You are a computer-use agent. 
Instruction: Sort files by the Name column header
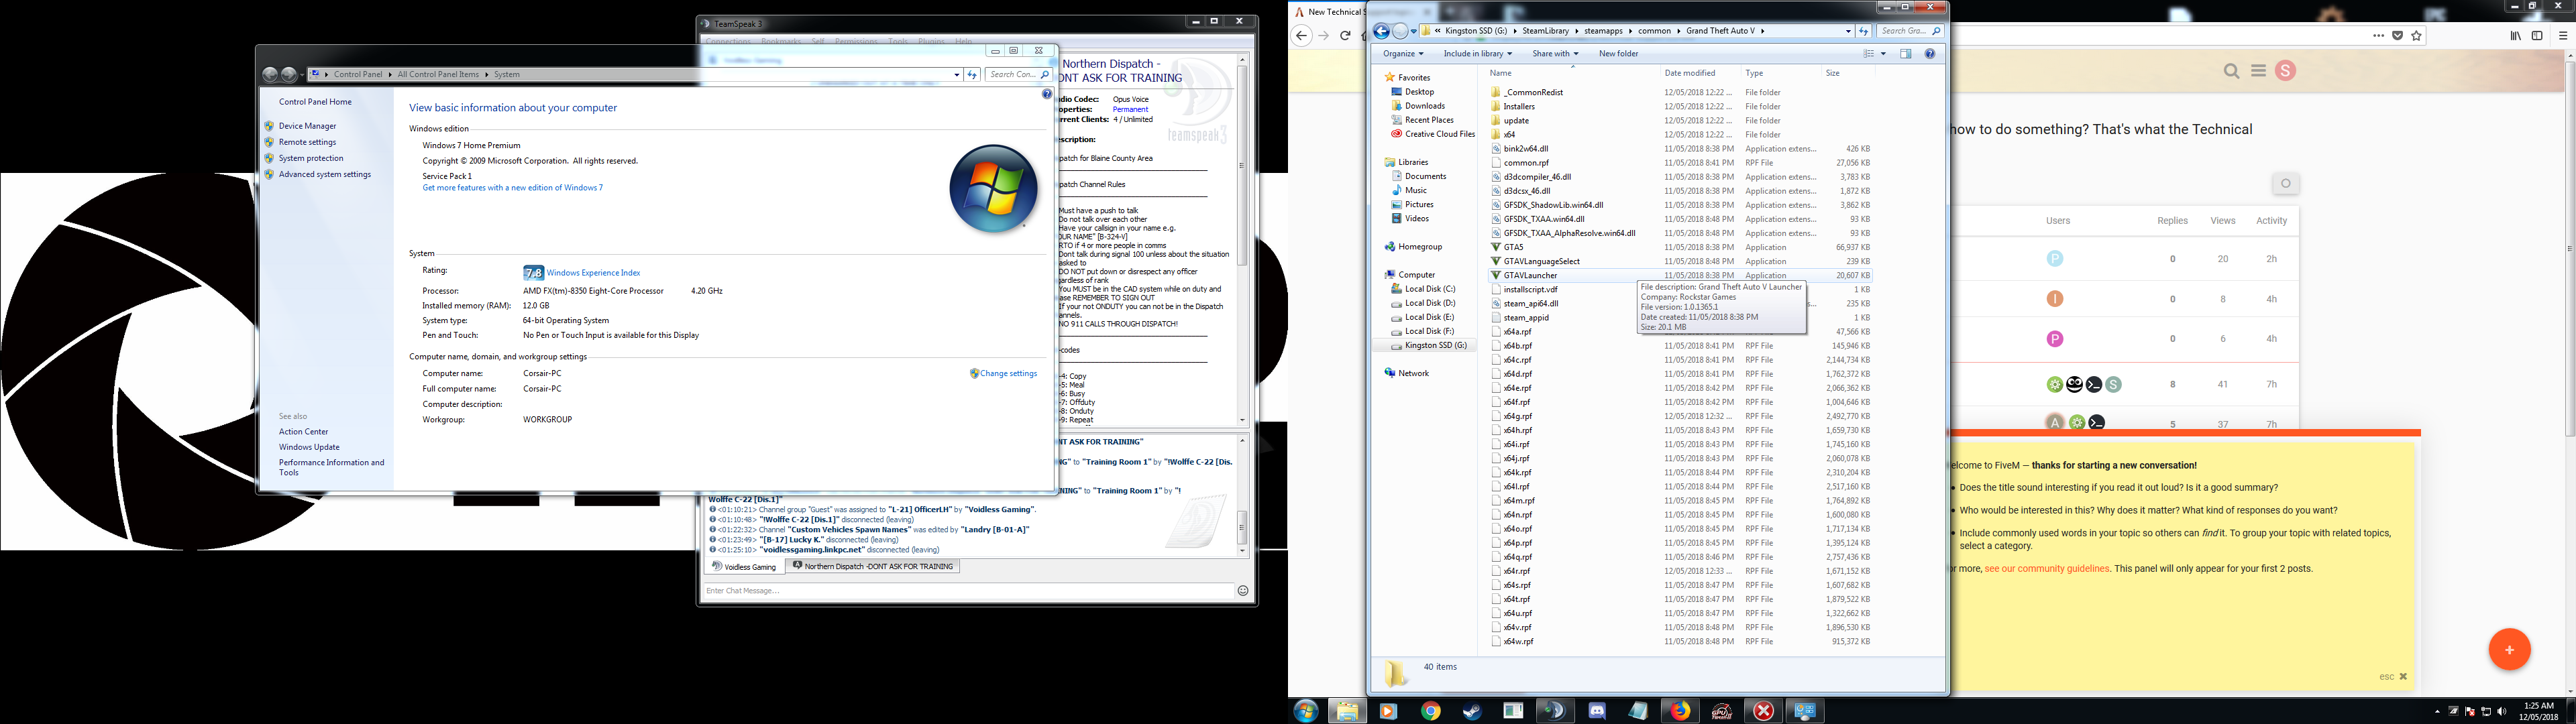tap(1500, 73)
